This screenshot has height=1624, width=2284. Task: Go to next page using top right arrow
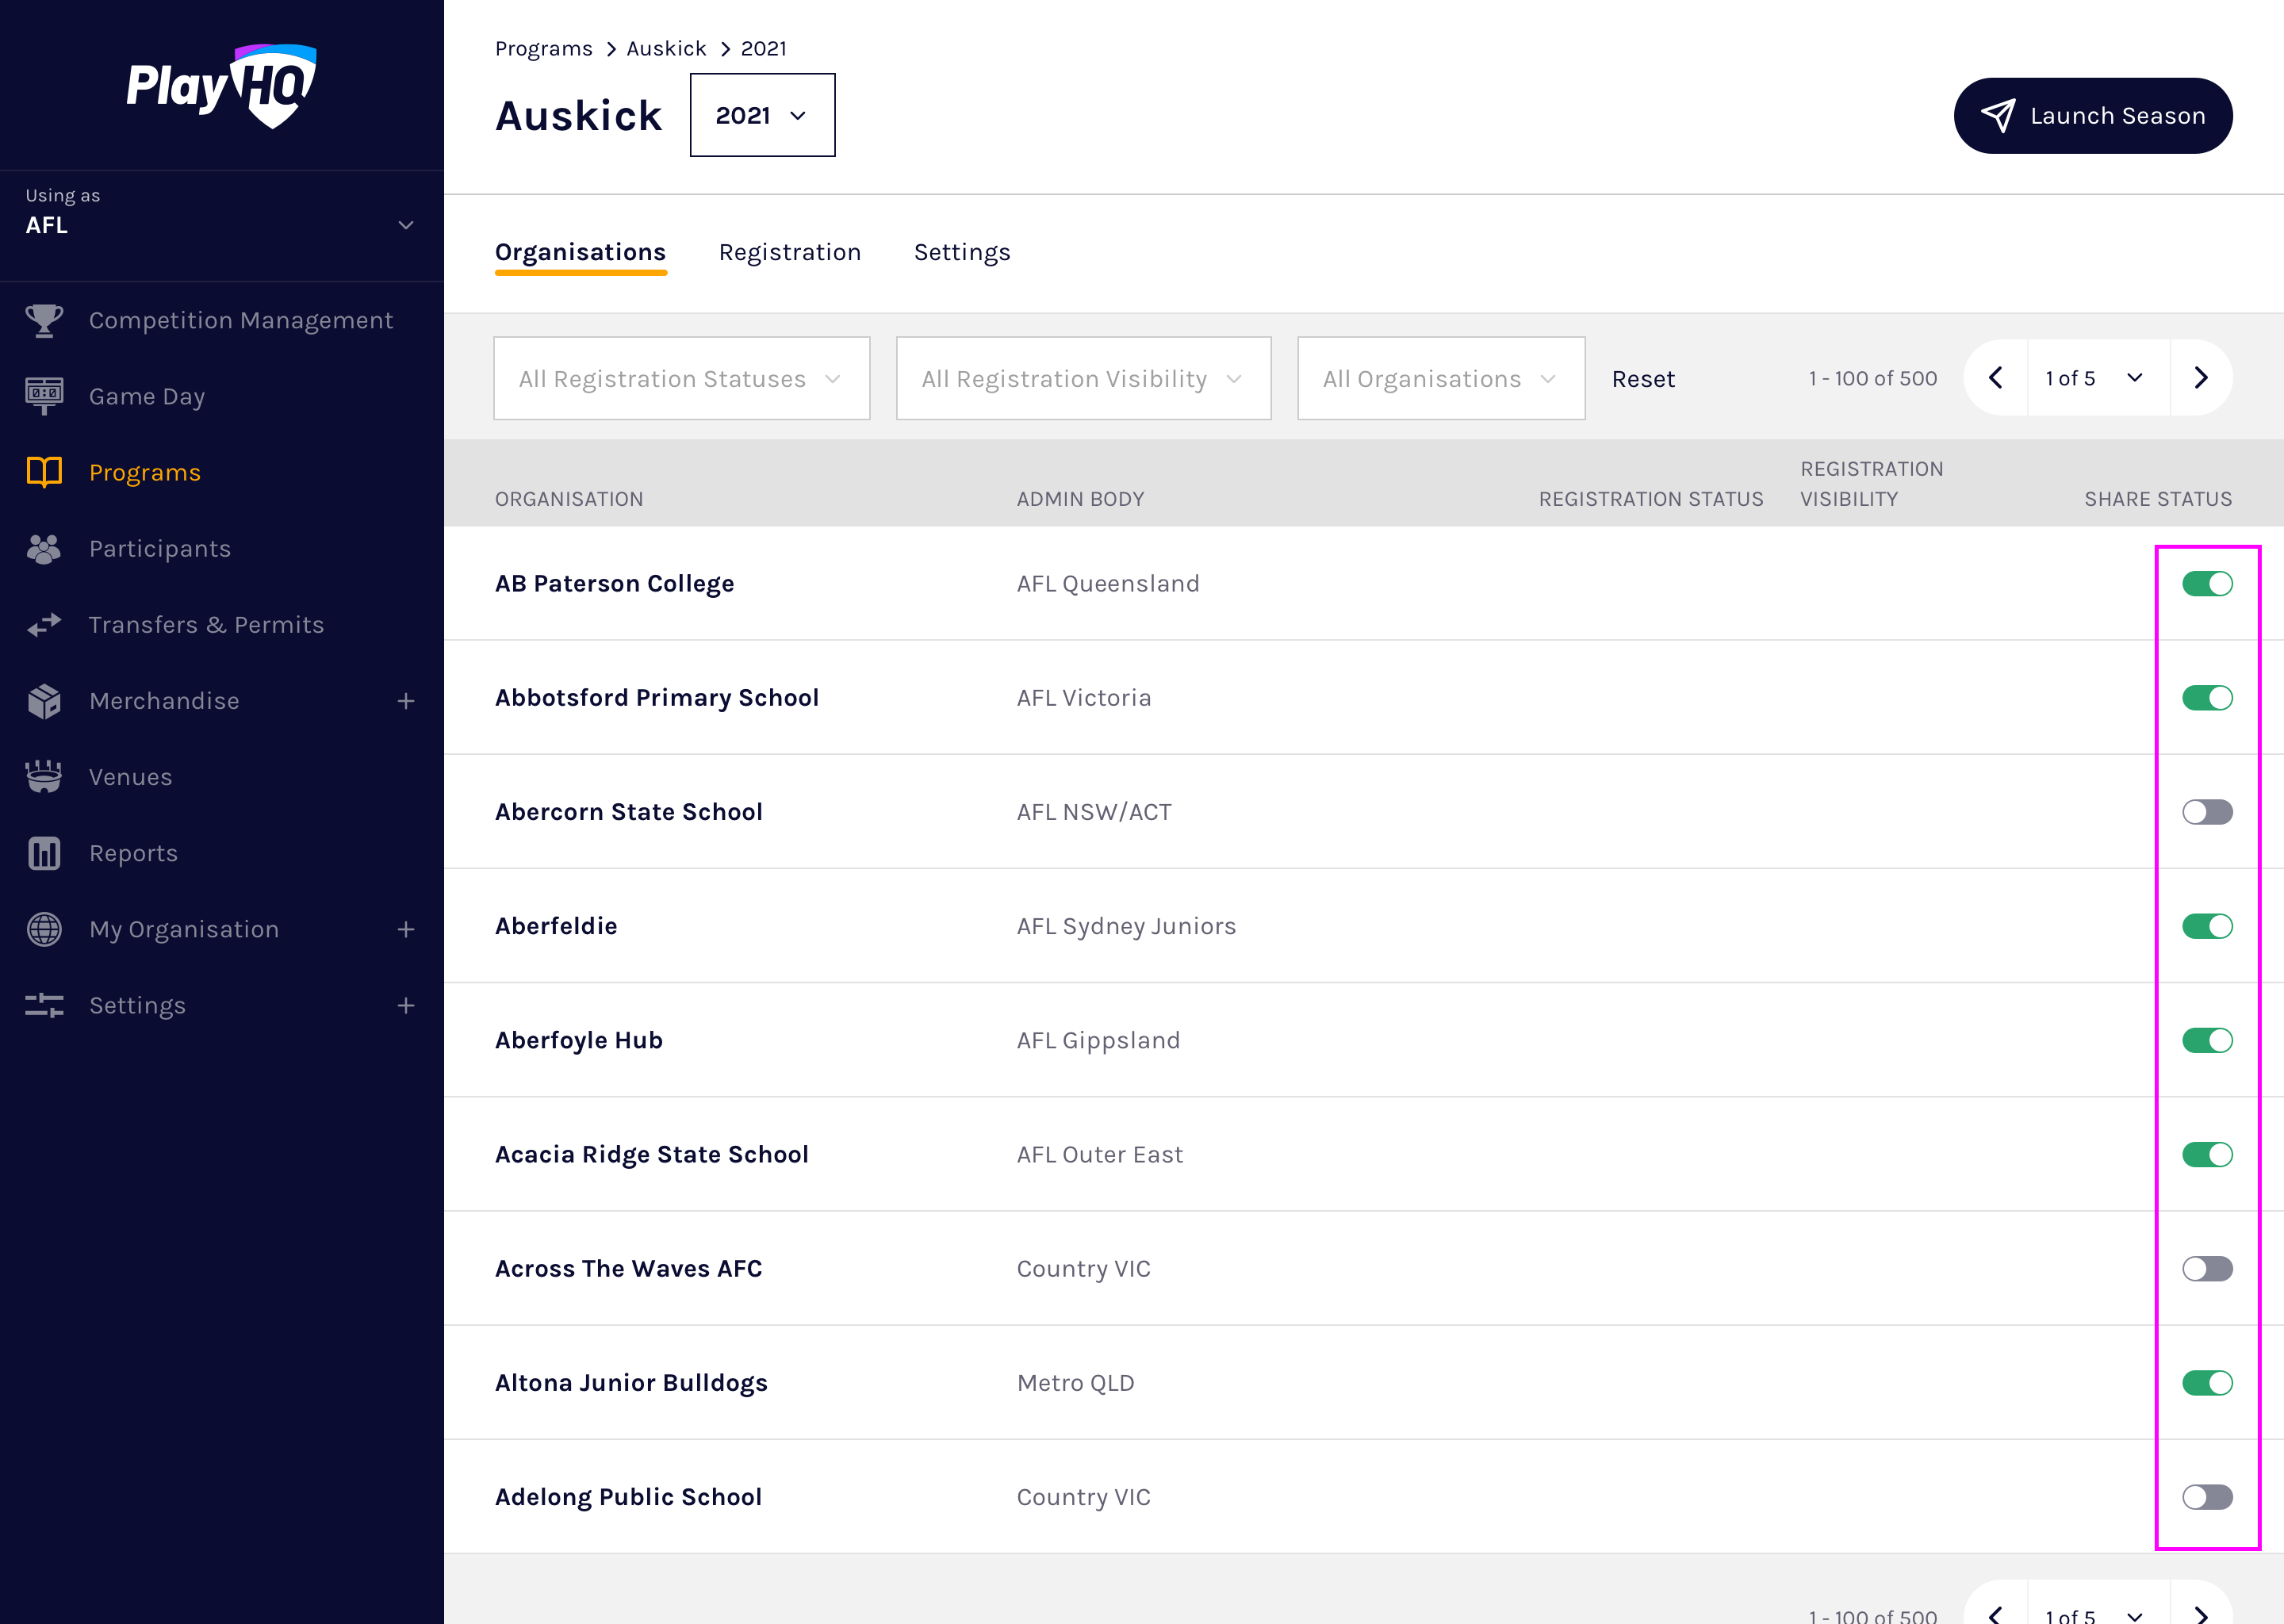(x=2201, y=378)
